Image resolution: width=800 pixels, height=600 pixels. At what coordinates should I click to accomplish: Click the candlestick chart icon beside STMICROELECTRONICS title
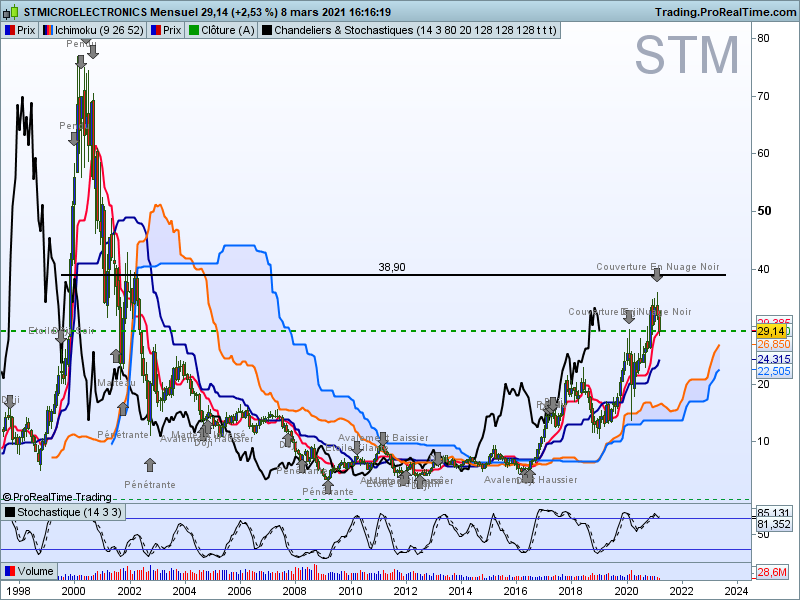pos(12,12)
